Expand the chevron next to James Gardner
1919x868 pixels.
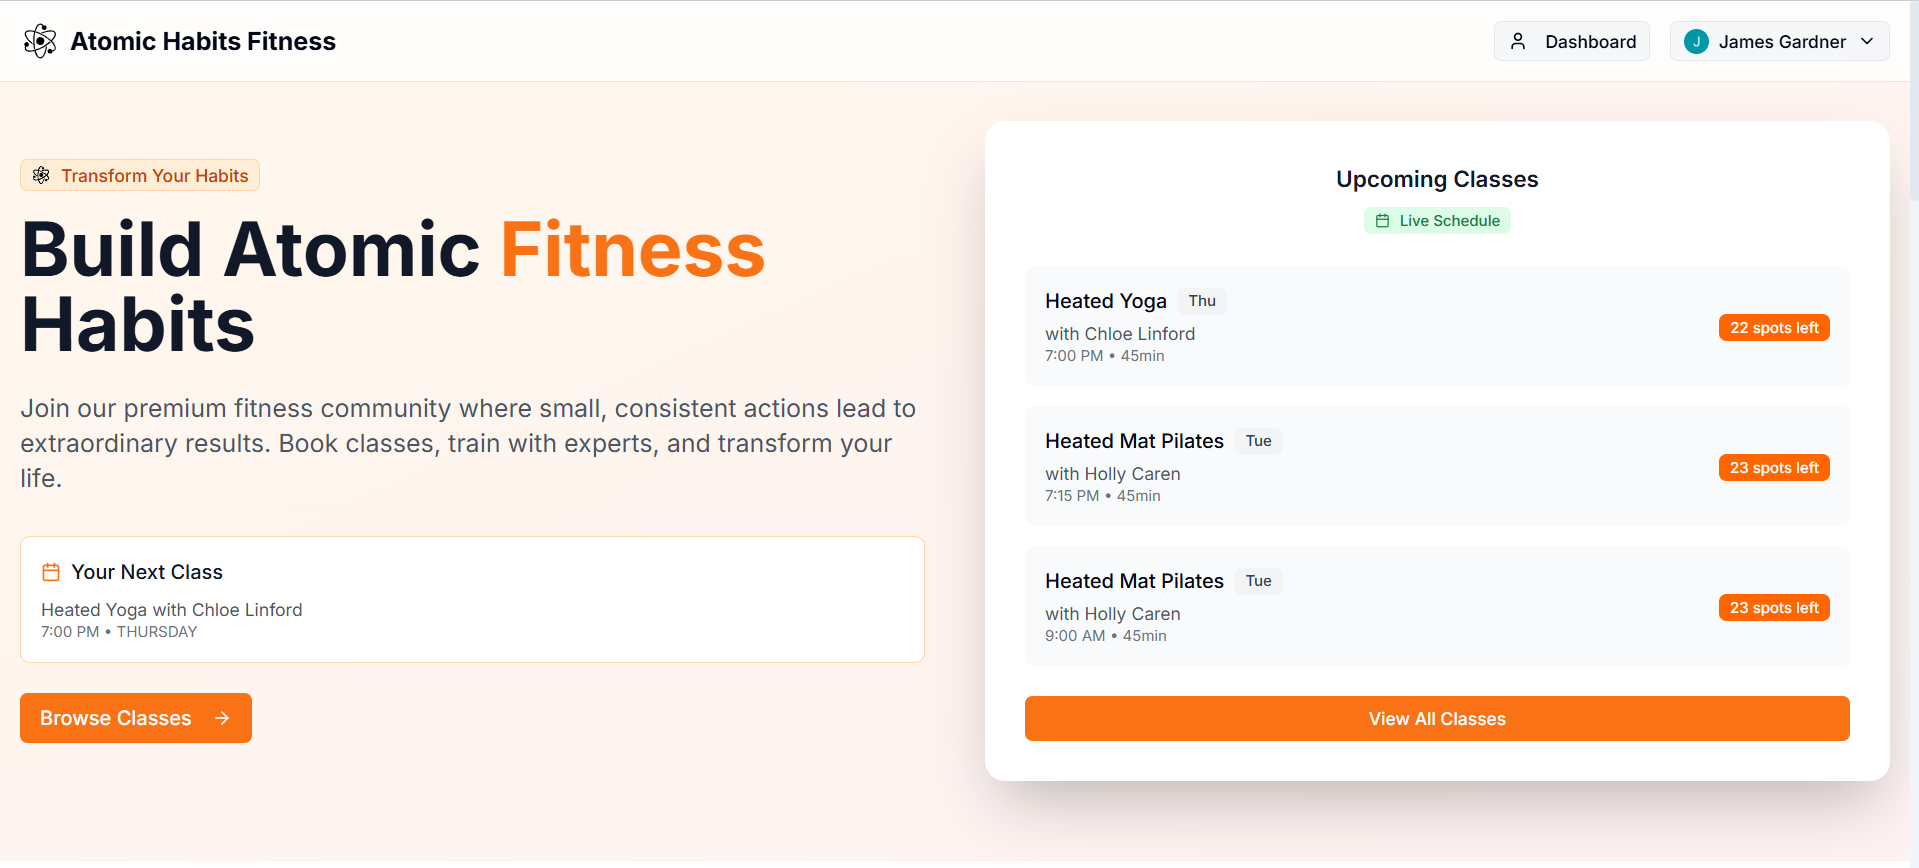tap(1867, 42)
